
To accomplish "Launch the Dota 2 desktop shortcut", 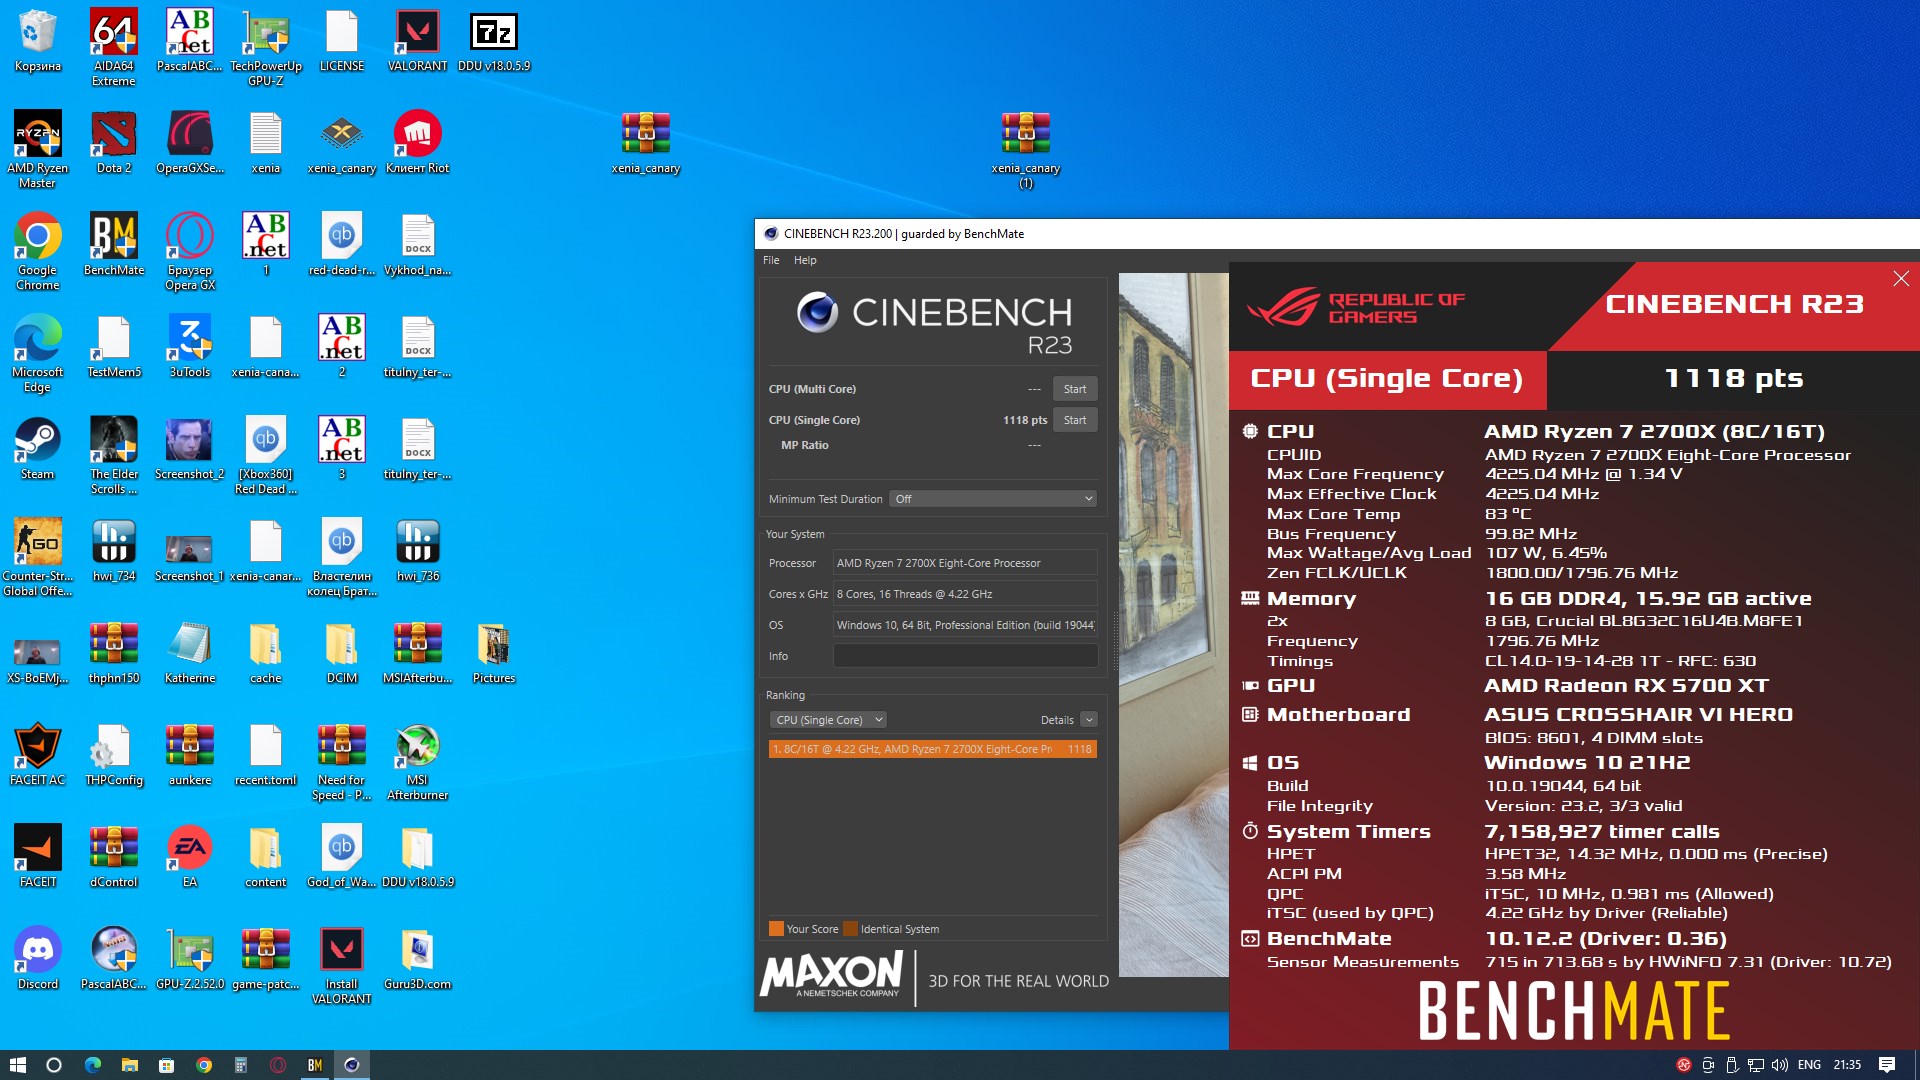I will (x=113, y=142).
